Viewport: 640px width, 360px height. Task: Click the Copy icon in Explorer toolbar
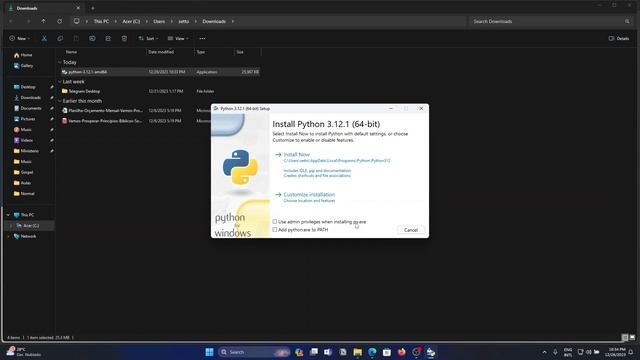(60, 38)
